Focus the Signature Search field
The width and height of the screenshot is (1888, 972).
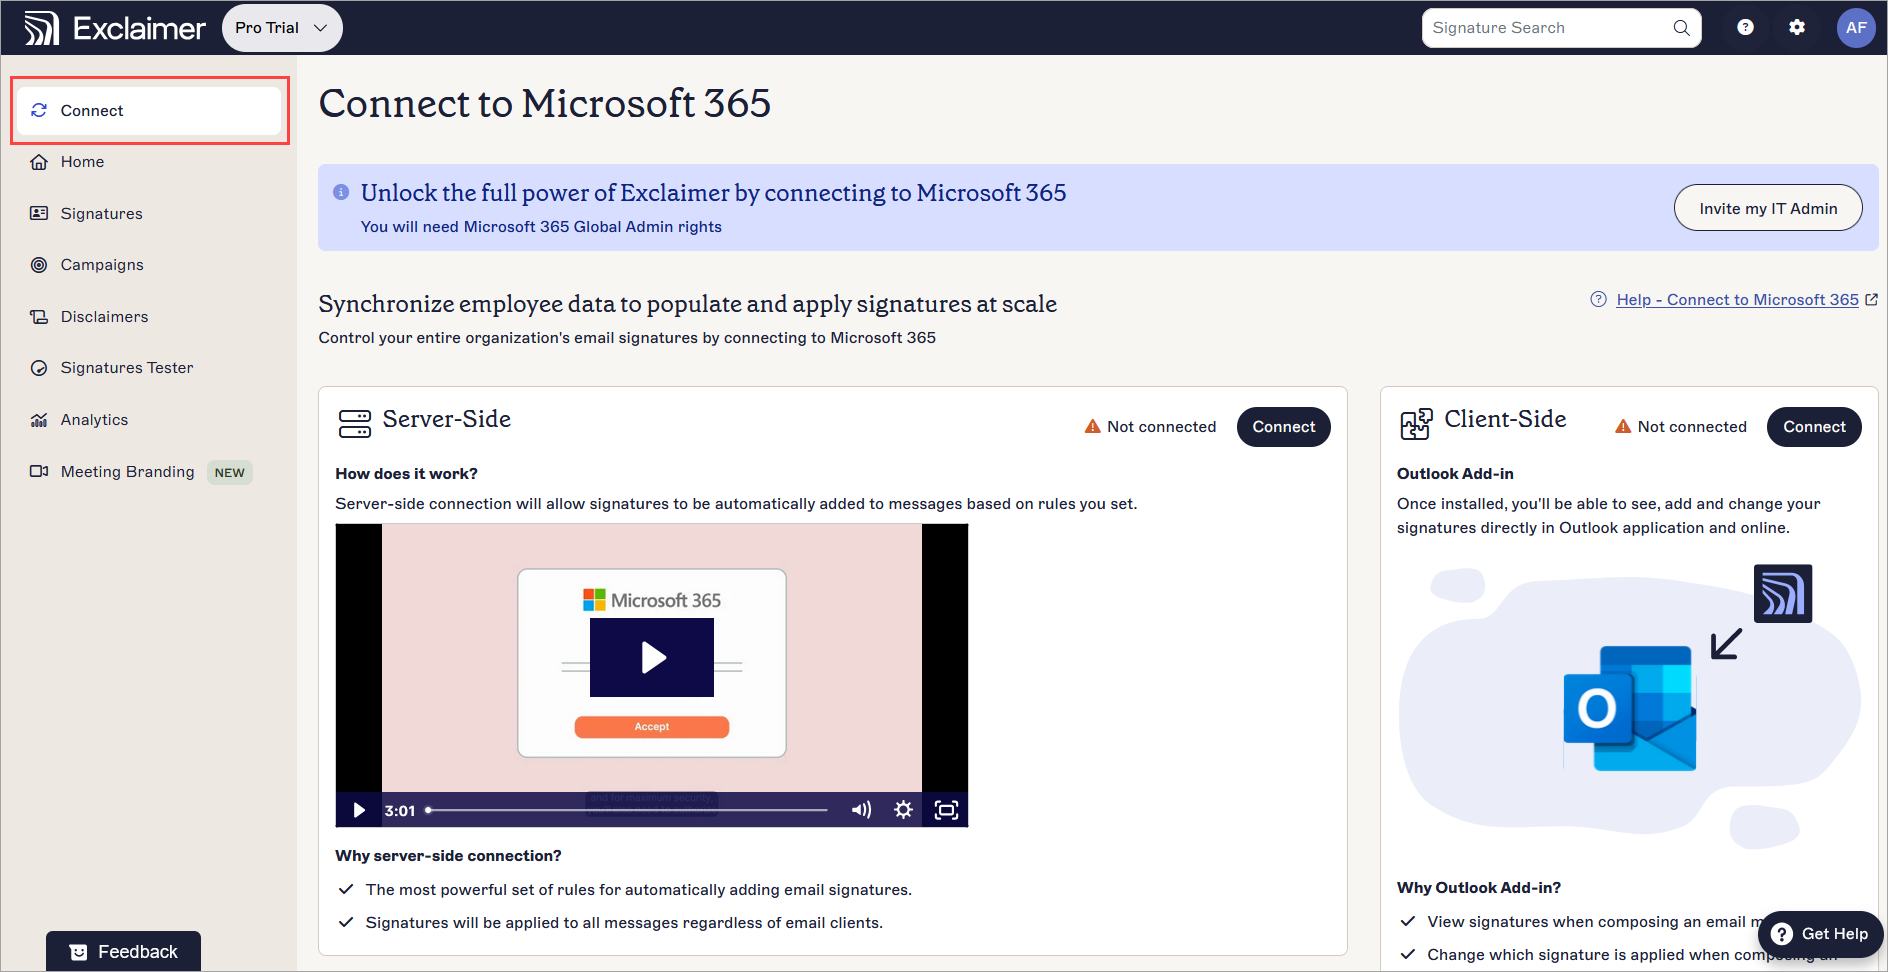pyautogui.click(x=1545, y=28)
